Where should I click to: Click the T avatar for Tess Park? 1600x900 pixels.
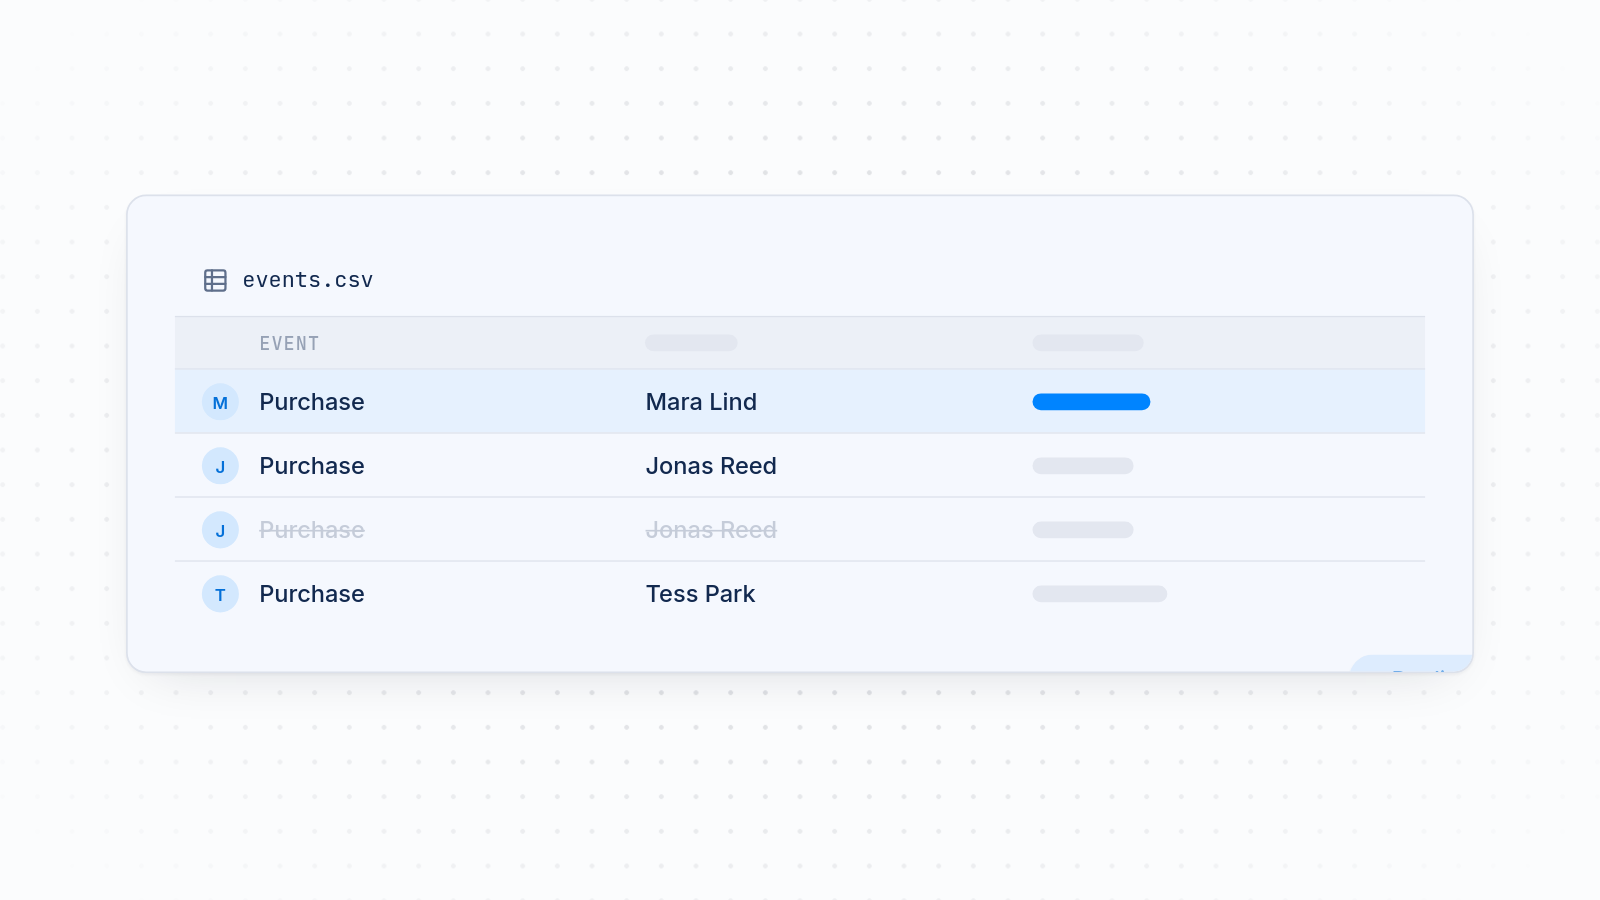click(x=220, y=594)
